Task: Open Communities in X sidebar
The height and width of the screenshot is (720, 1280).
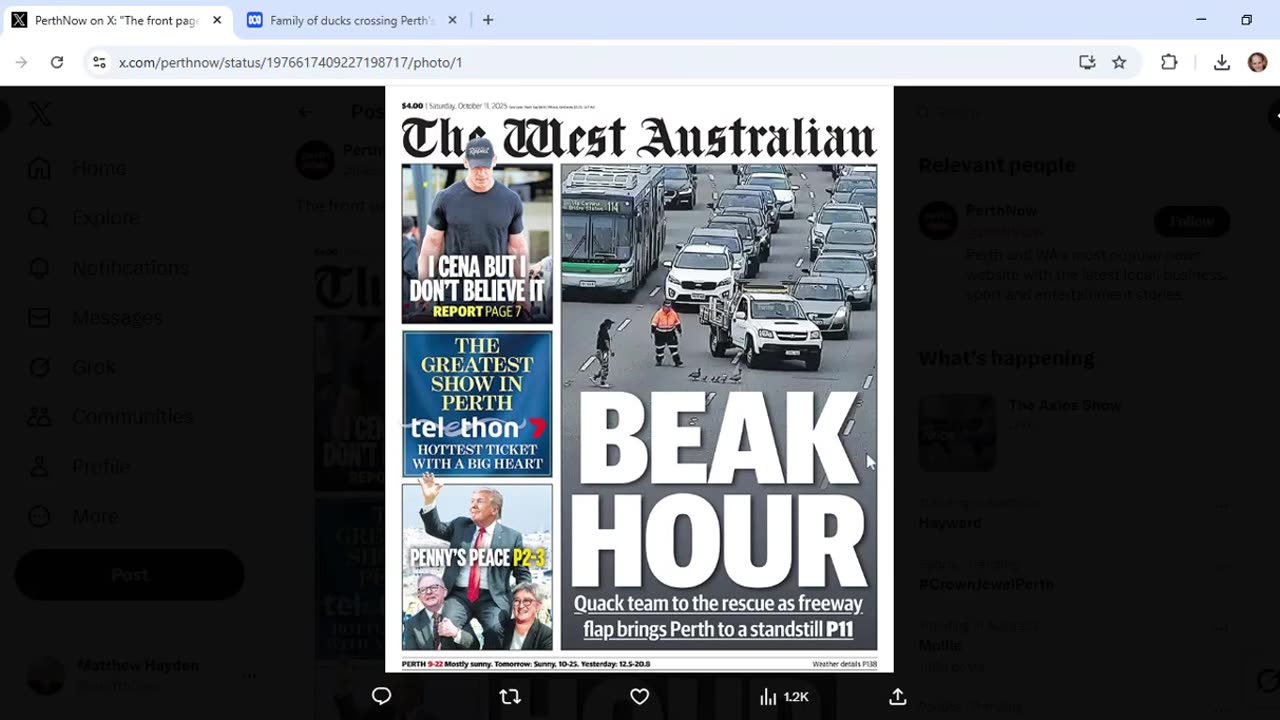Action: tap(110, 416)
